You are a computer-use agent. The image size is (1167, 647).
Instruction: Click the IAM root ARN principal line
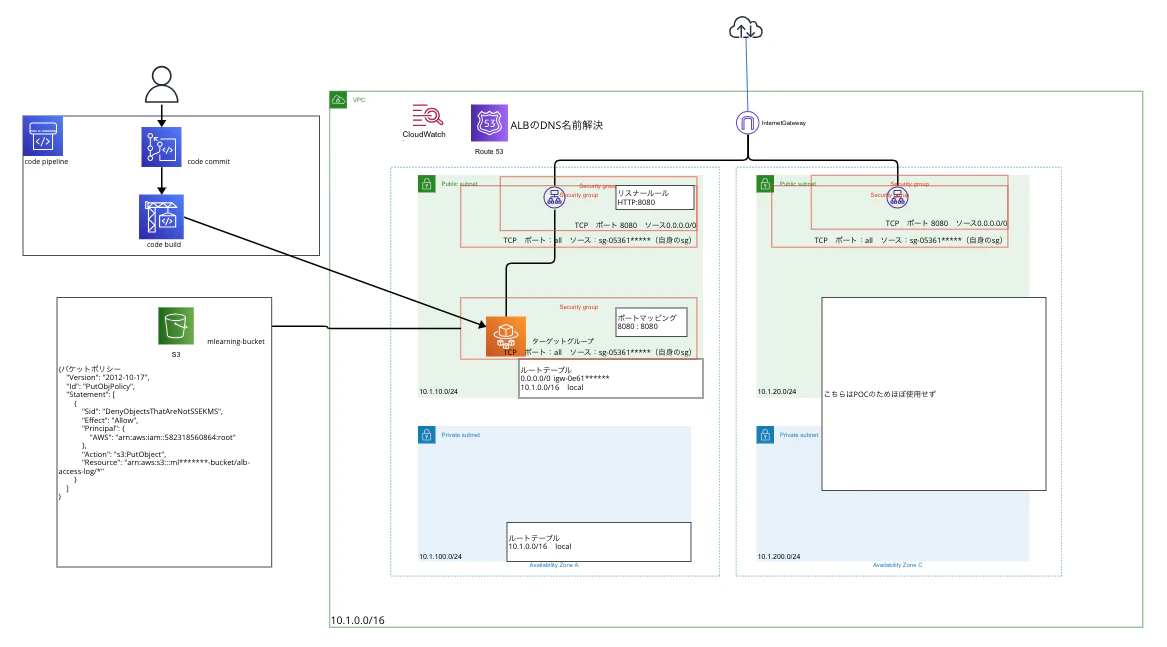pos(162,437)
